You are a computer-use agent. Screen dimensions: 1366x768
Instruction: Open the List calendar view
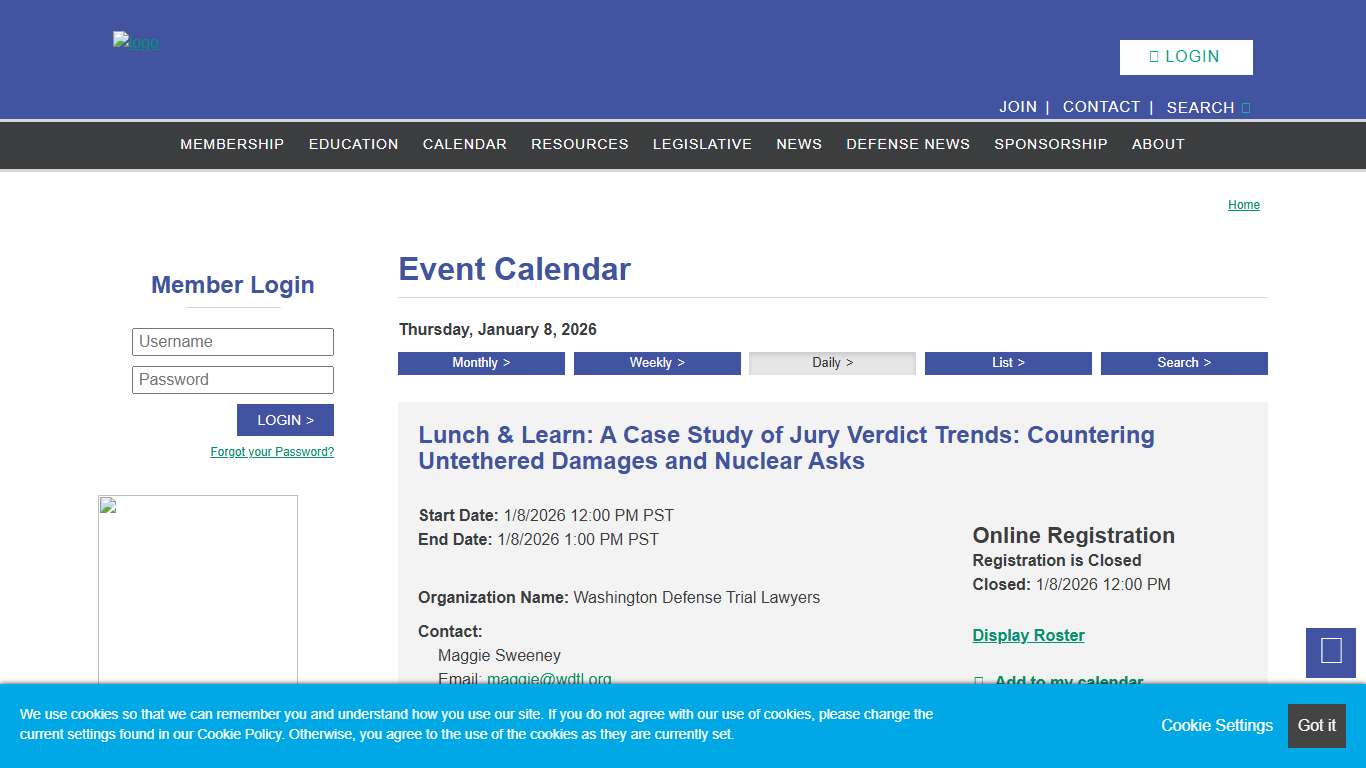pos(1008,362)
